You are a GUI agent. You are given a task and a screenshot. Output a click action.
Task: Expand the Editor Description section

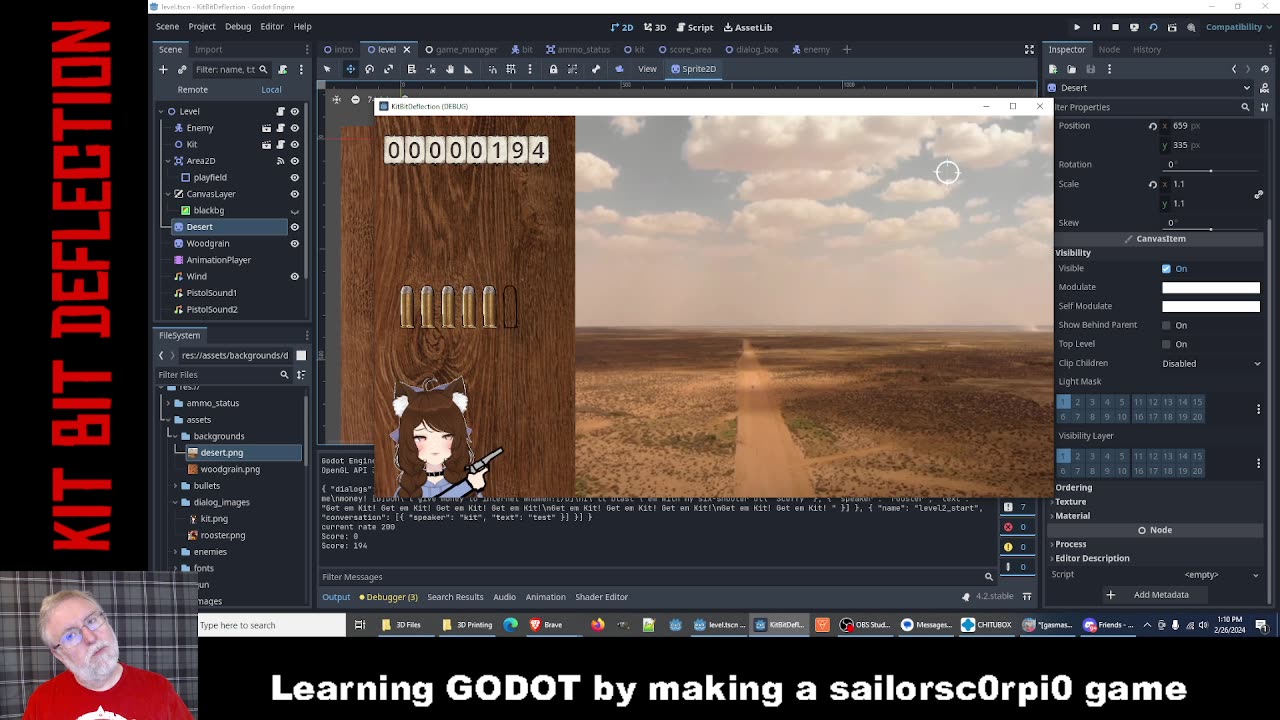pyautogui.click(x=1092, y=558)
